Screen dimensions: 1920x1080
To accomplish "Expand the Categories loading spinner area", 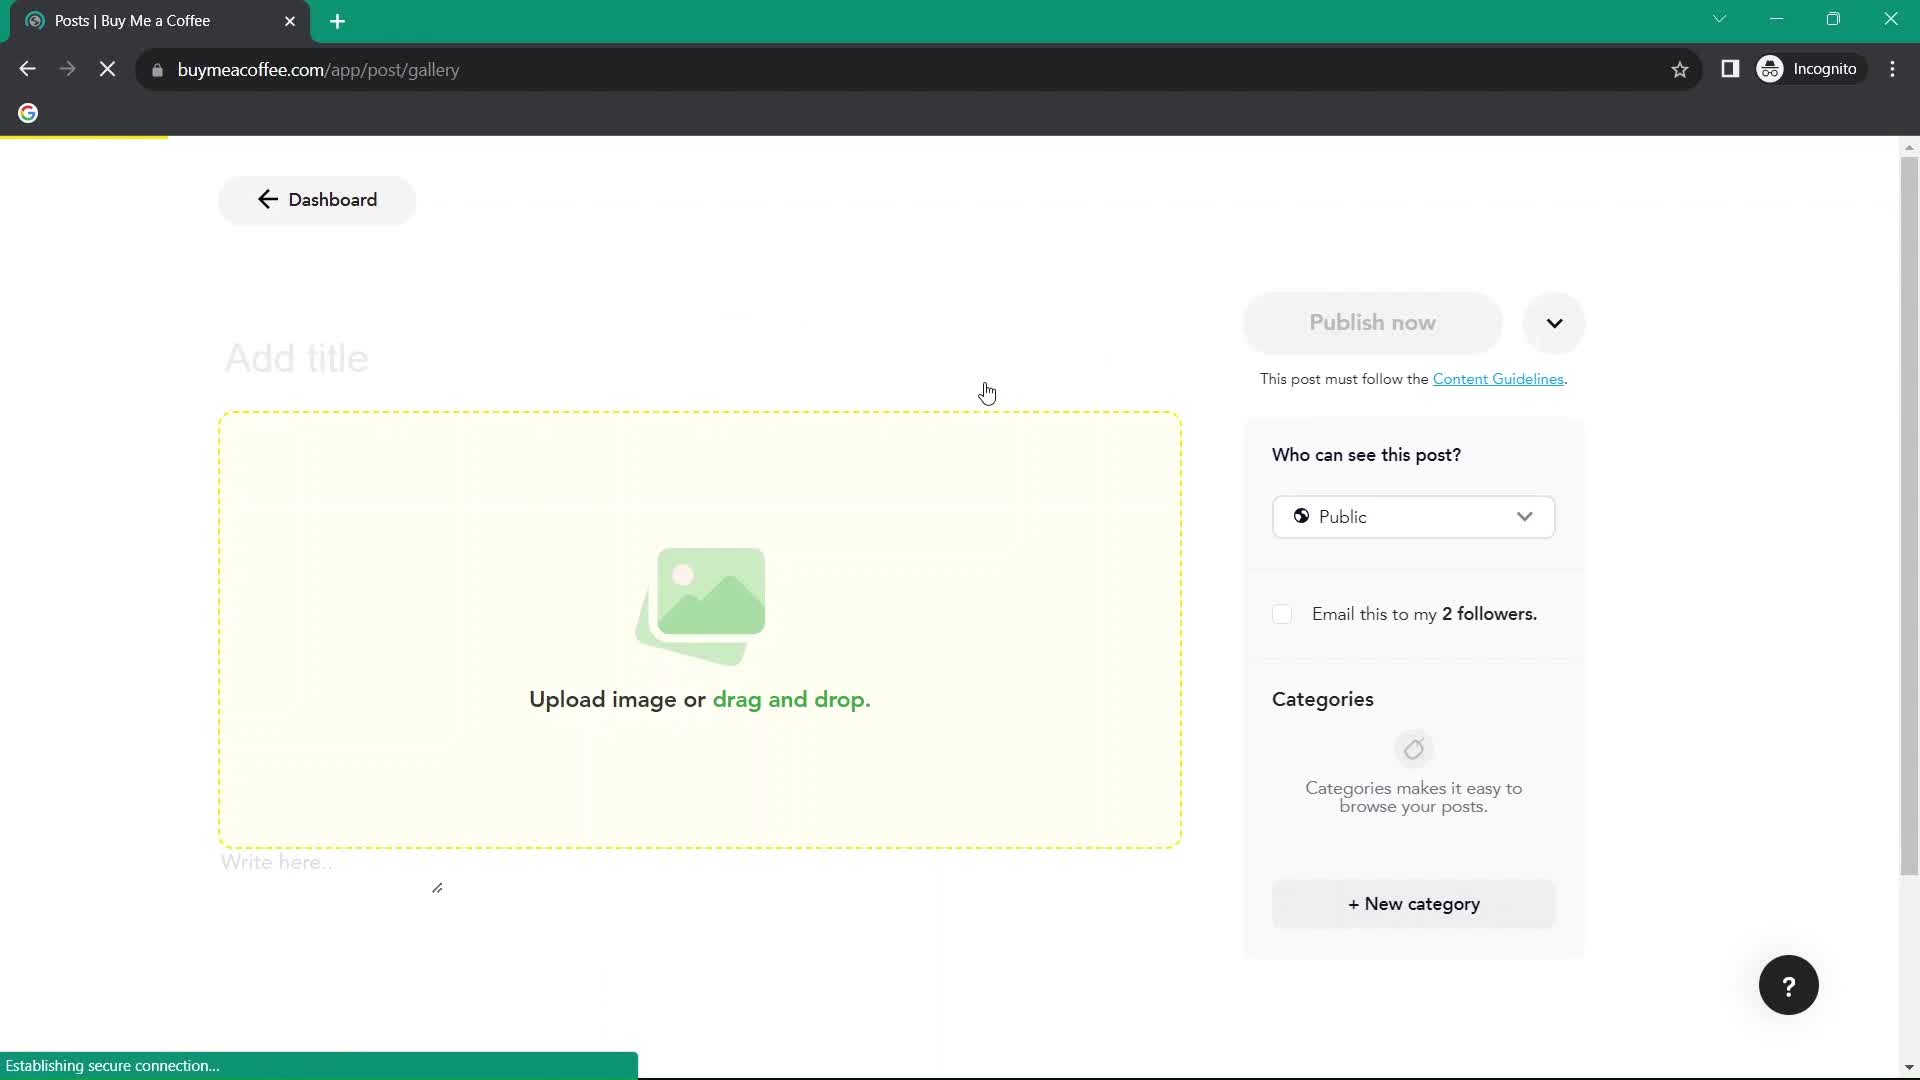I will coord(1414,749).
